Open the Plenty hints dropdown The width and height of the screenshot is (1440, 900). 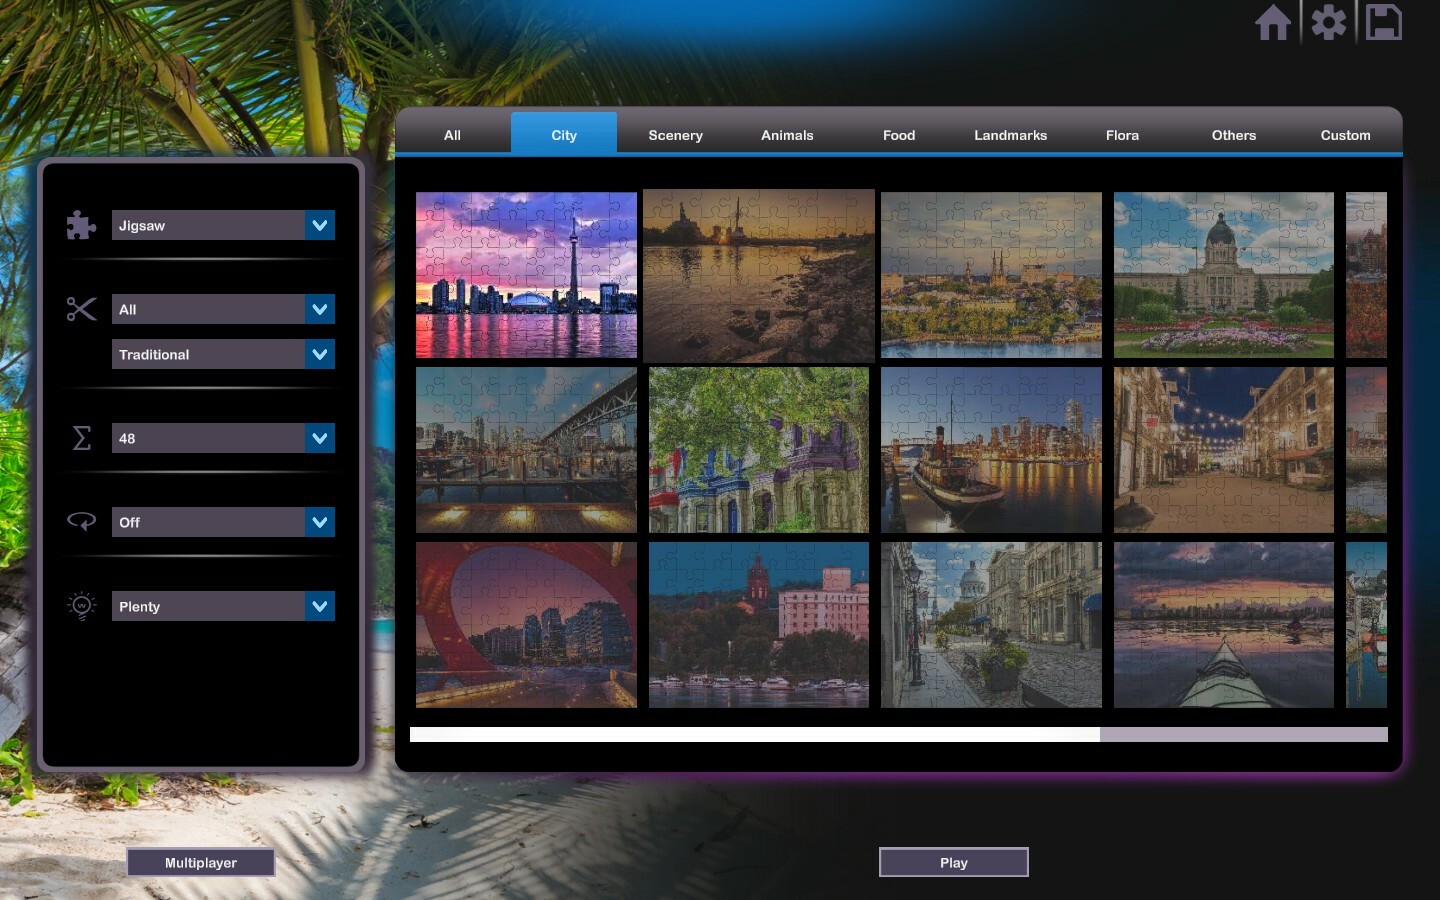pos(222,606)
